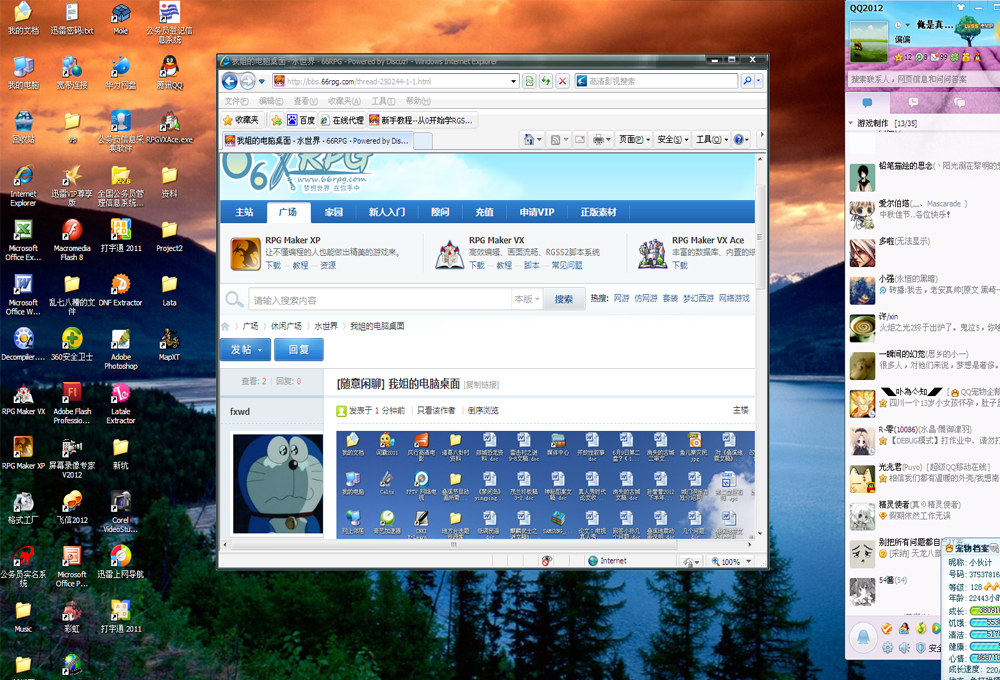Collapse the 游戏制作 contact group in QQ

pos(851,123)
